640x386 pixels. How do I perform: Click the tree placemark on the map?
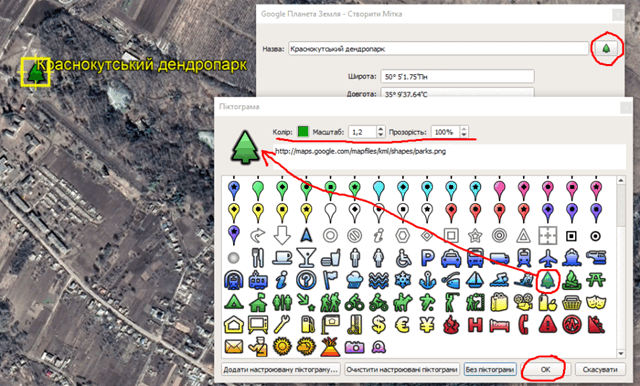[x=36, y=73]
